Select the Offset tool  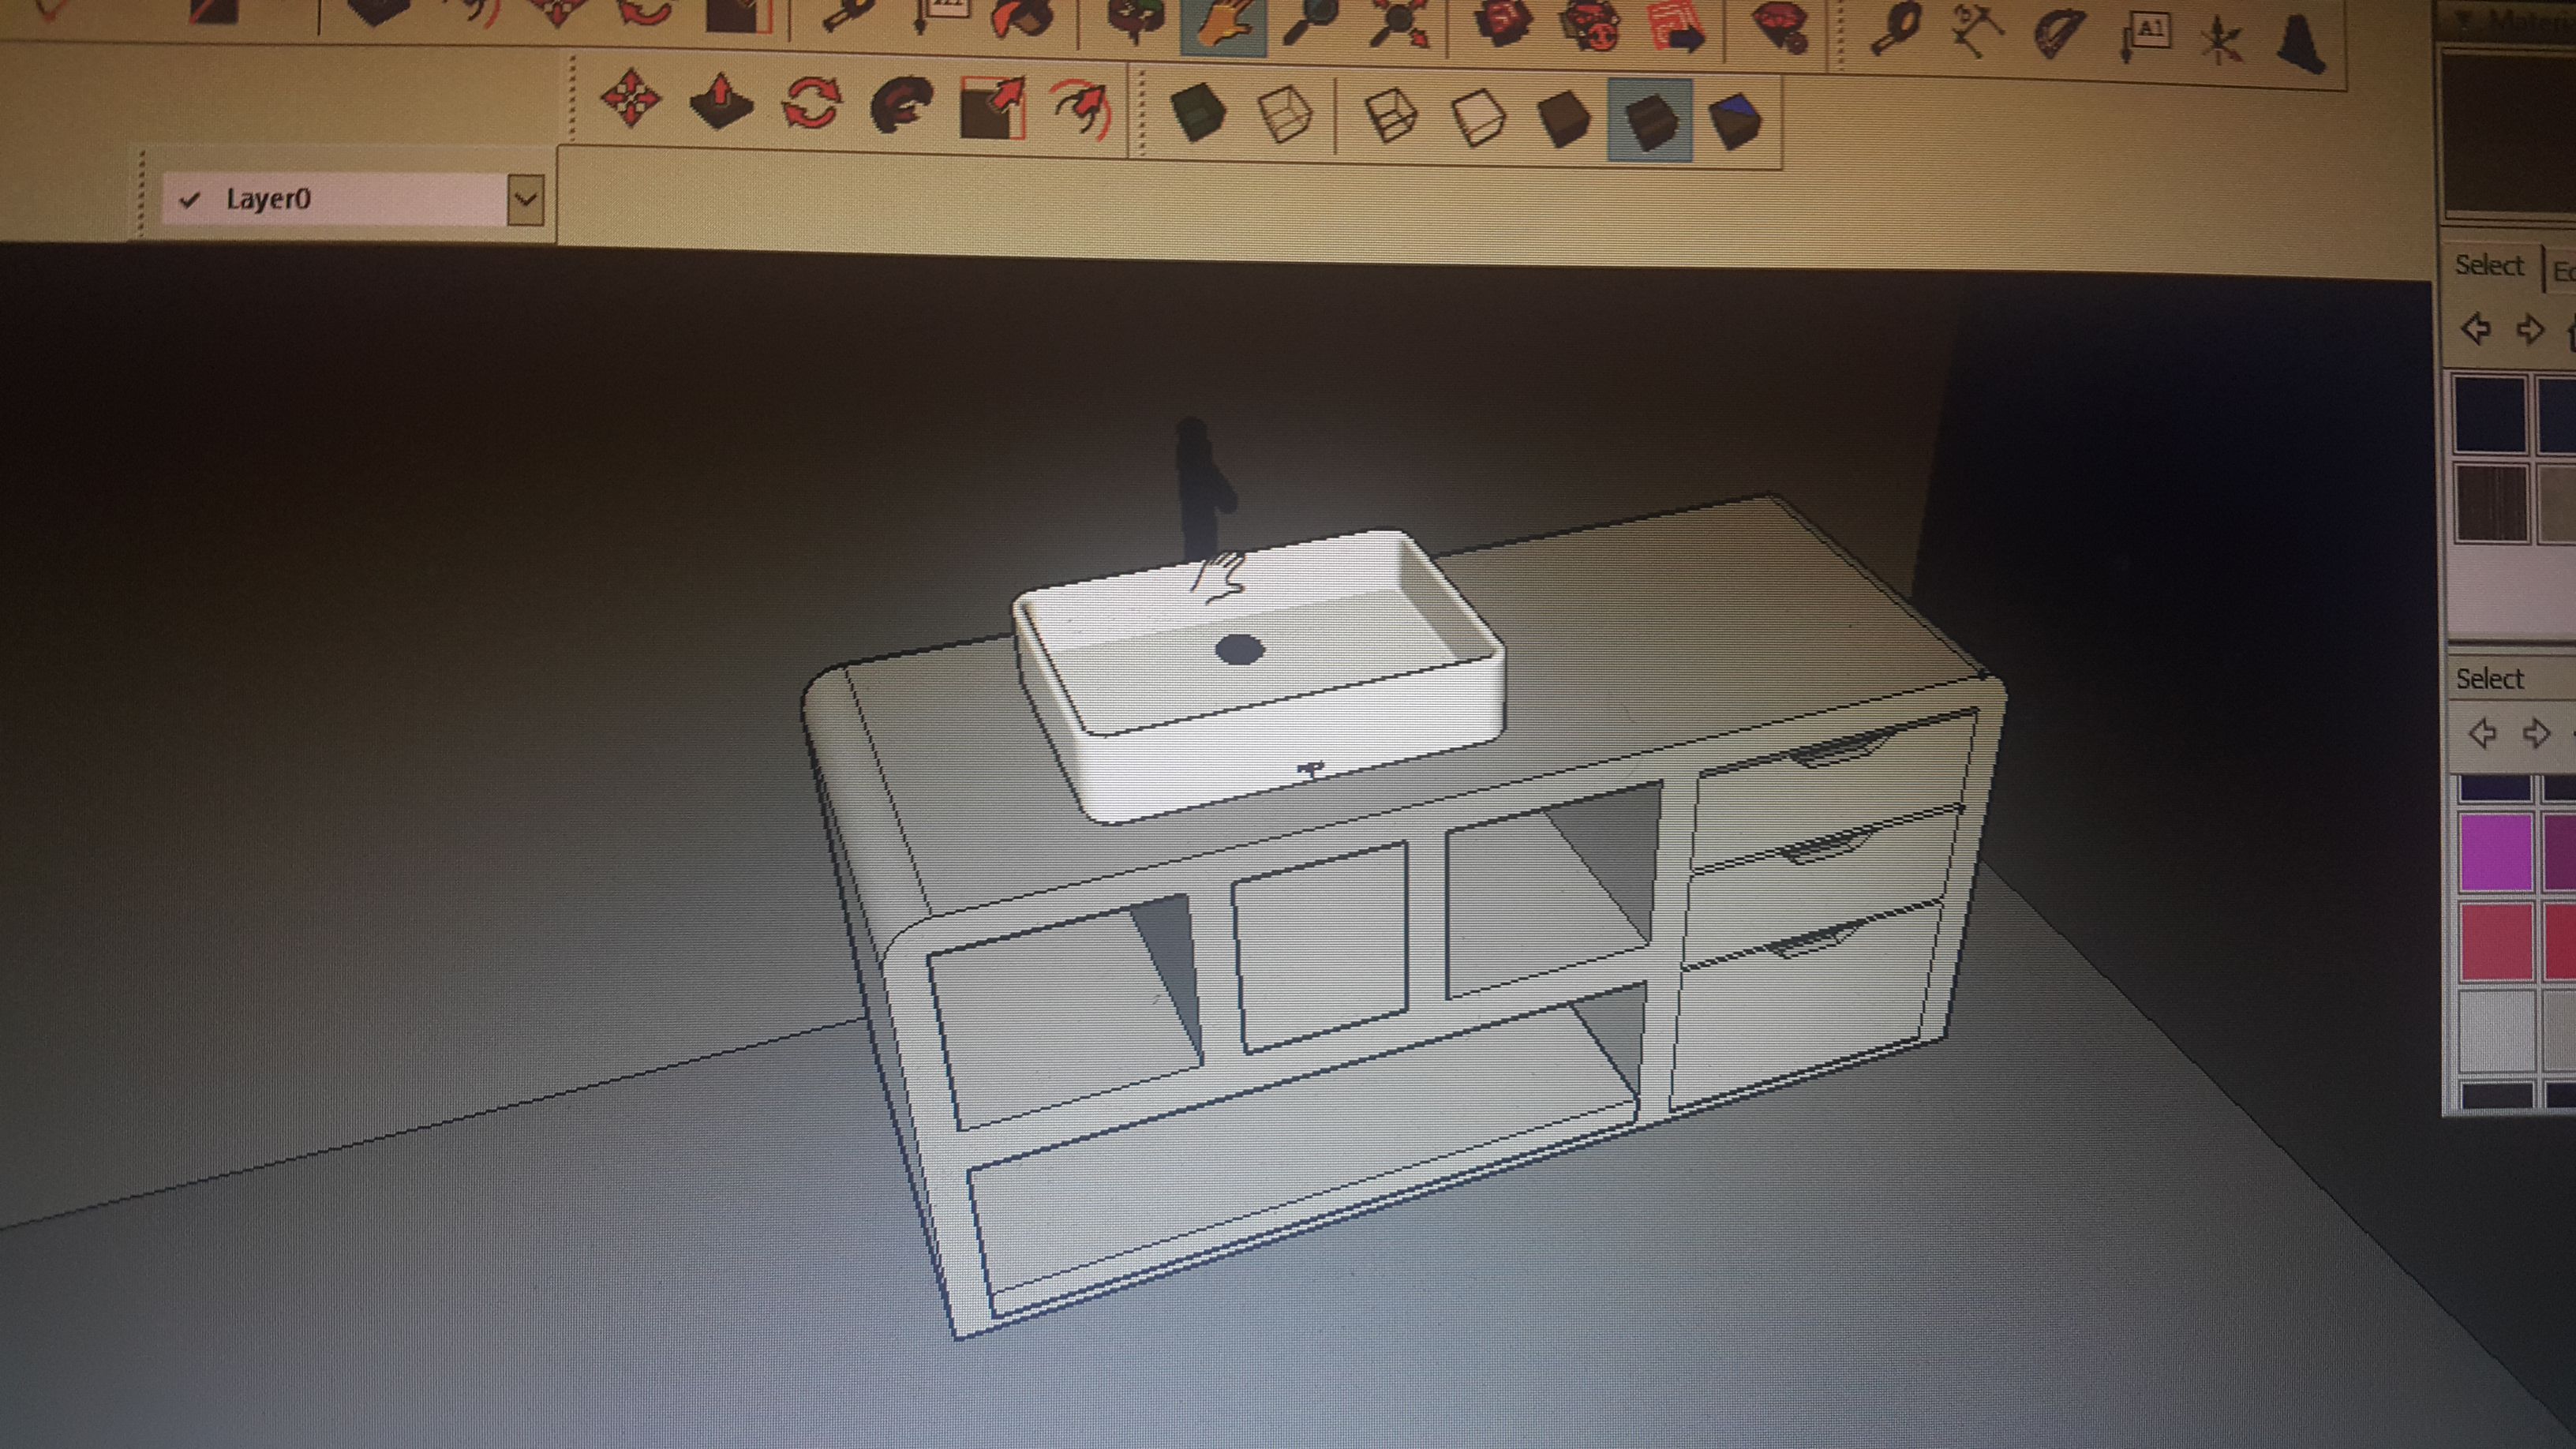(1080, 108)
